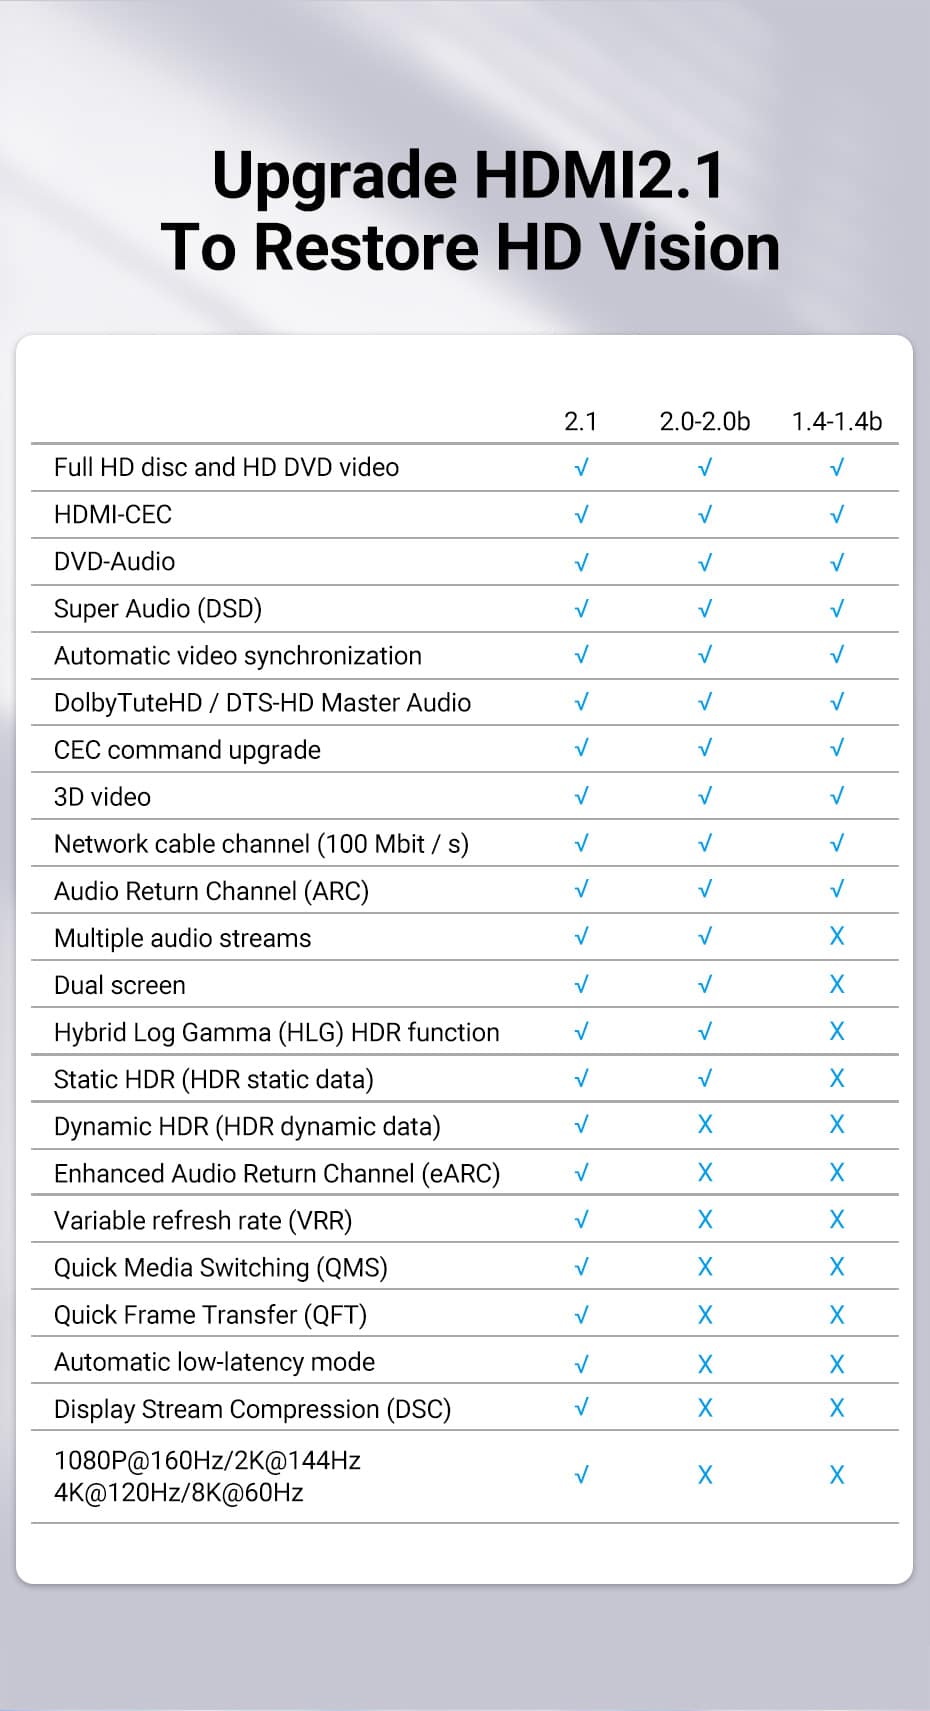Click the Quick Frame Transfer (QFT) label
This screenshot has height=1711, width=930.
coord(211,1314)
